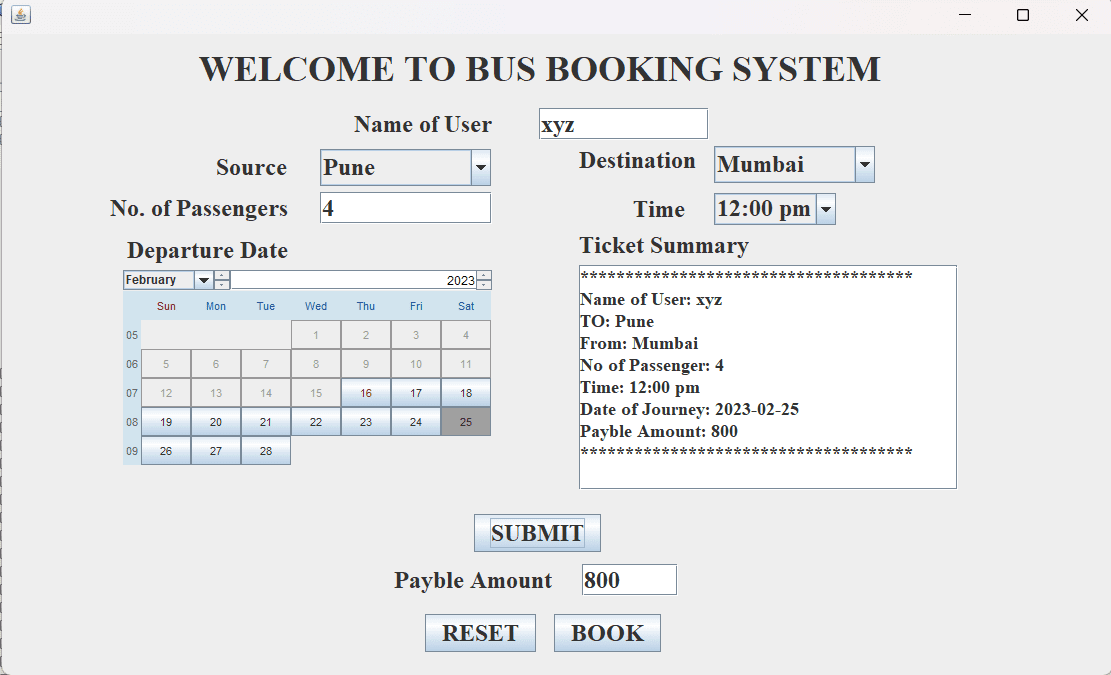Click the Java coffee cup icon in the title bar
Viewport: 1111px width, 675px height.
click(20, 15)
